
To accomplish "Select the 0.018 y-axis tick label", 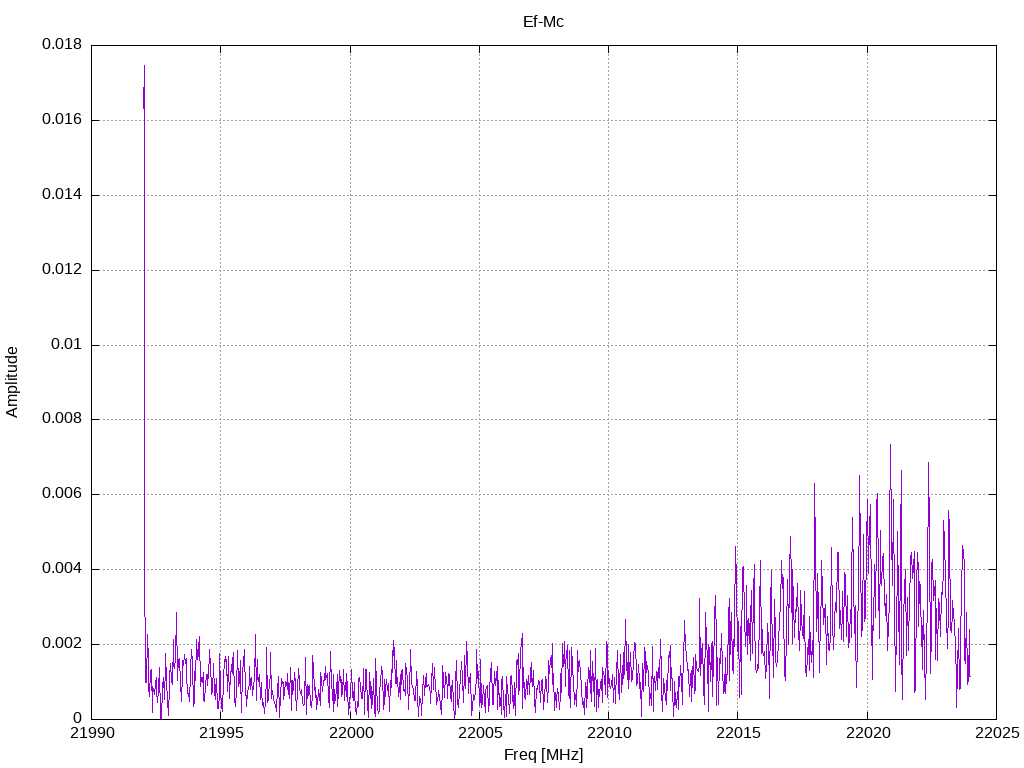I will point(61,45).
